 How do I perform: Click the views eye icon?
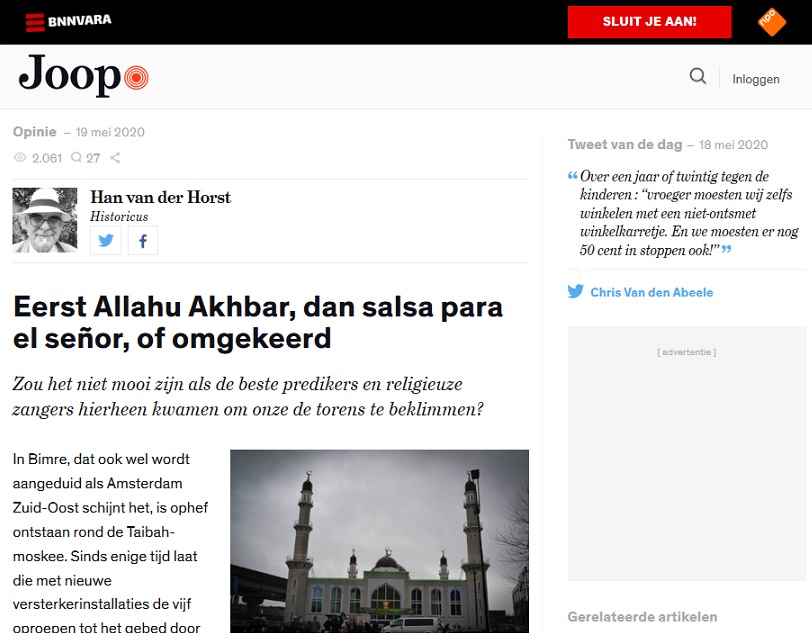pyautogui.click(x=20, y=157)
